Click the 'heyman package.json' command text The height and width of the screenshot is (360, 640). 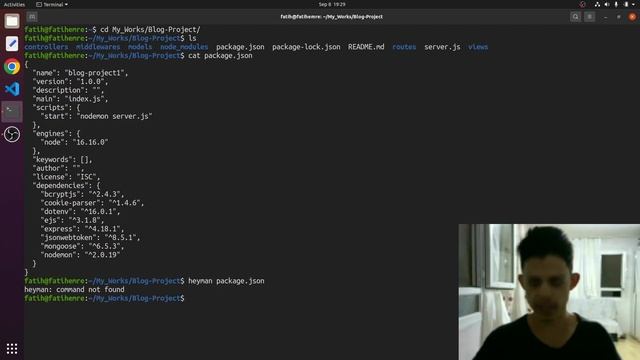click(226, 281)
